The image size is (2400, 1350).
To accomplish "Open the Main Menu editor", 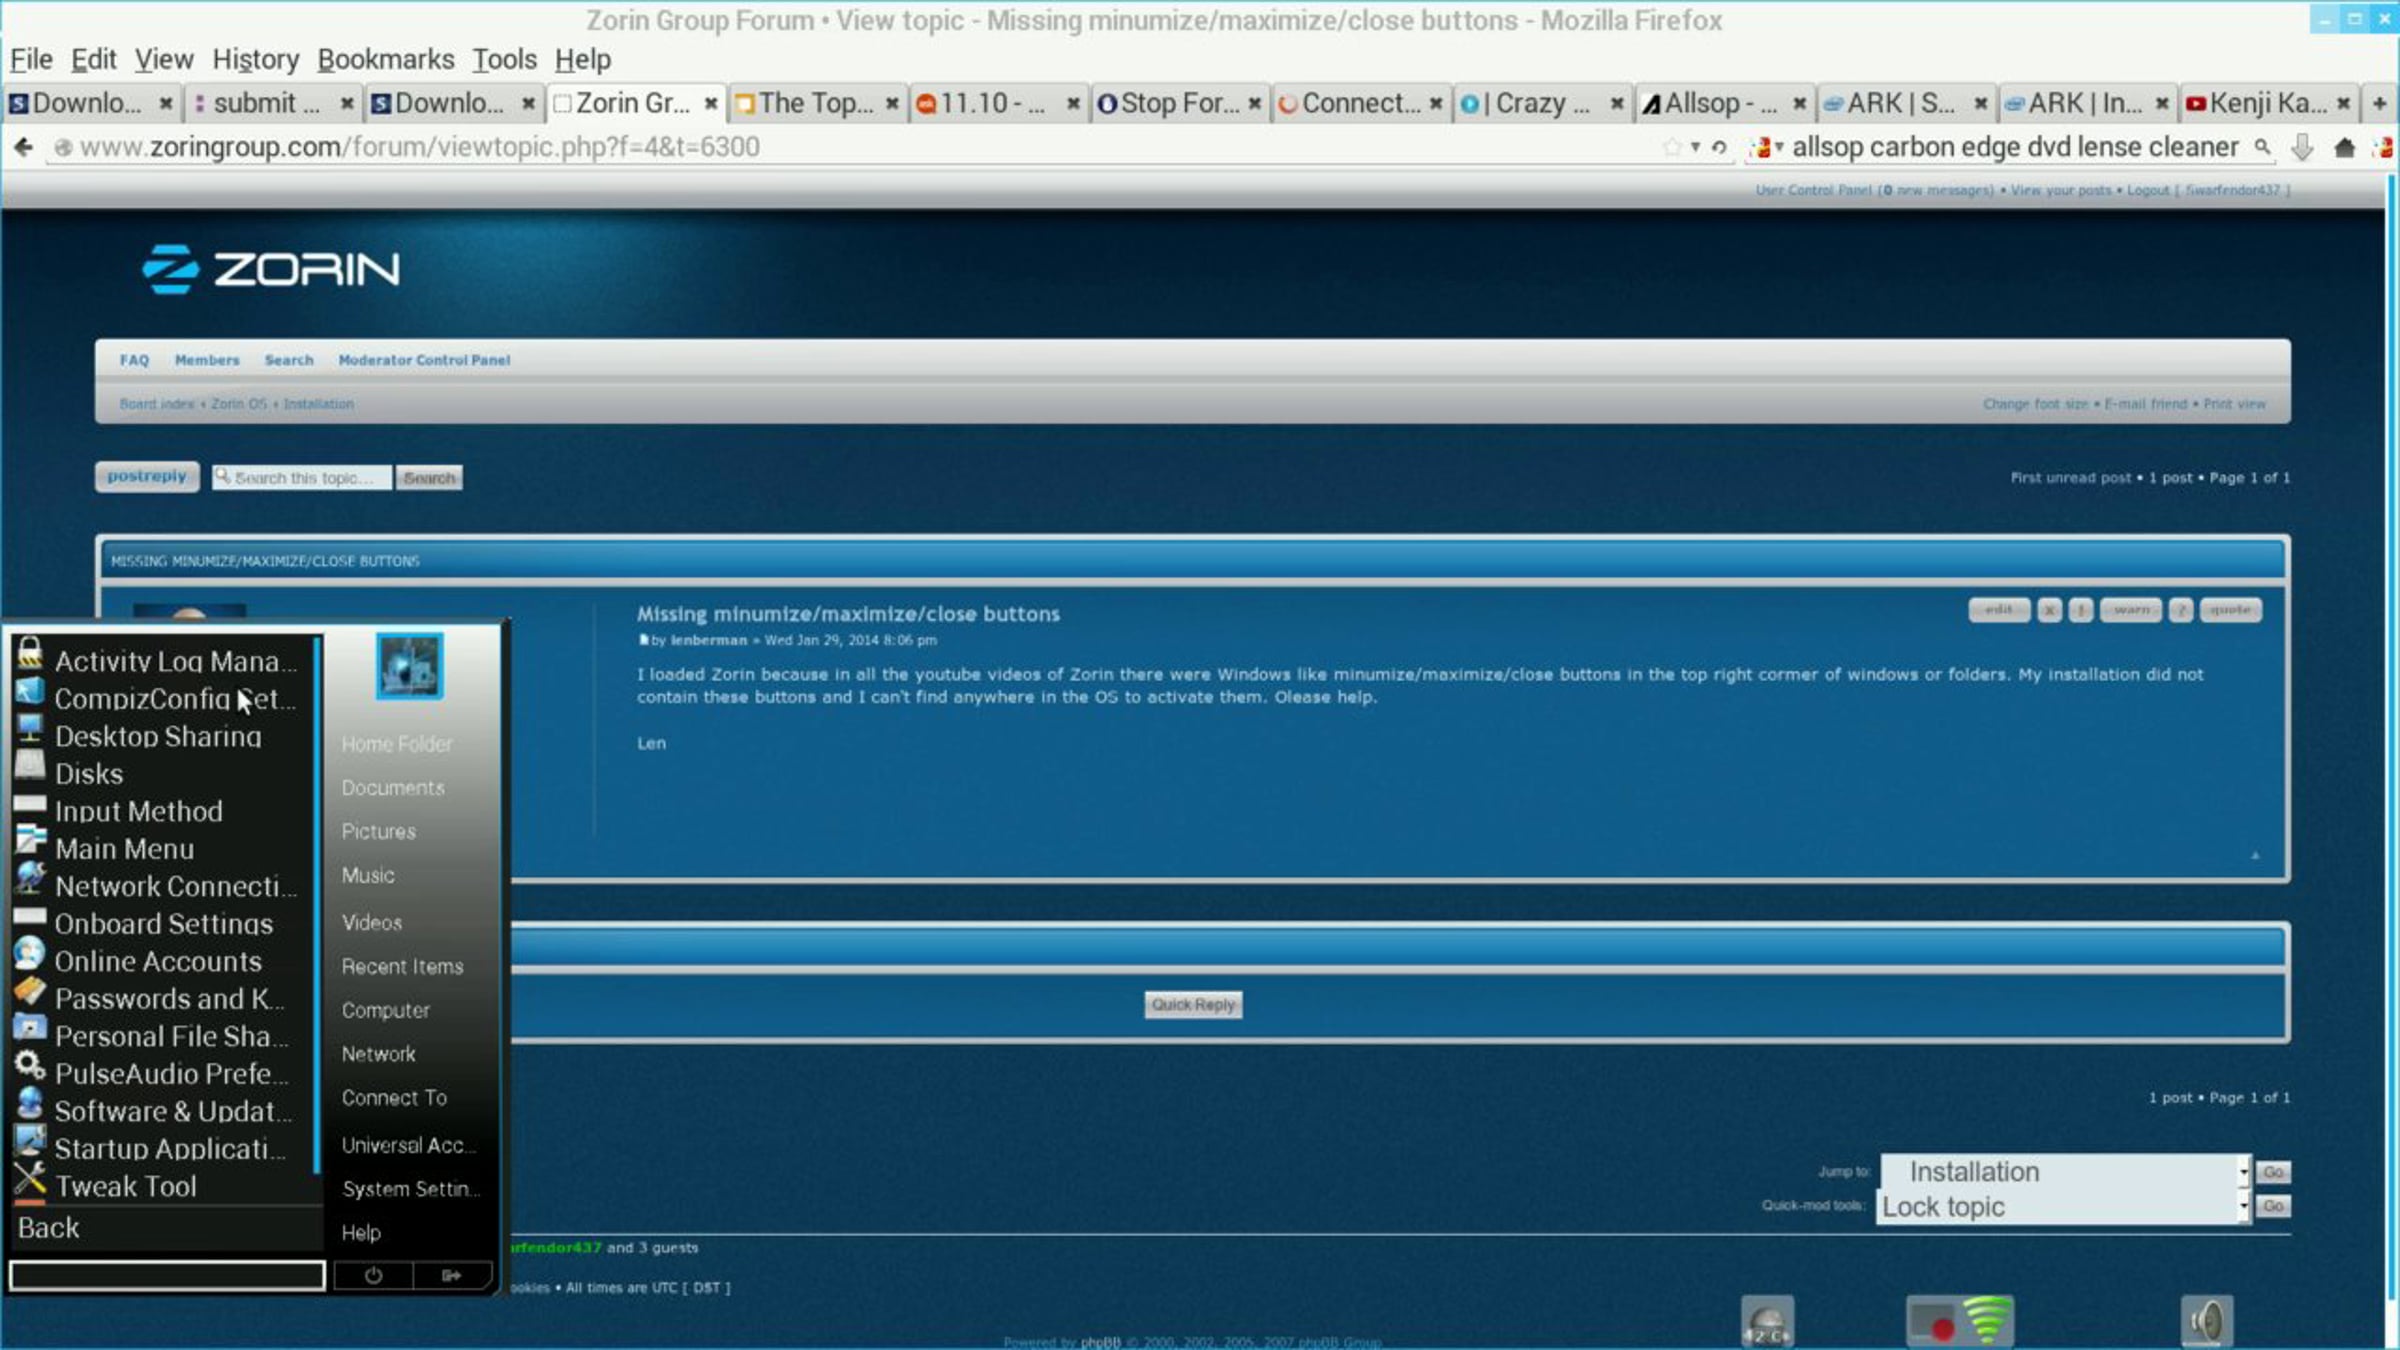I will pyautogui.click(x=165, y=848).
